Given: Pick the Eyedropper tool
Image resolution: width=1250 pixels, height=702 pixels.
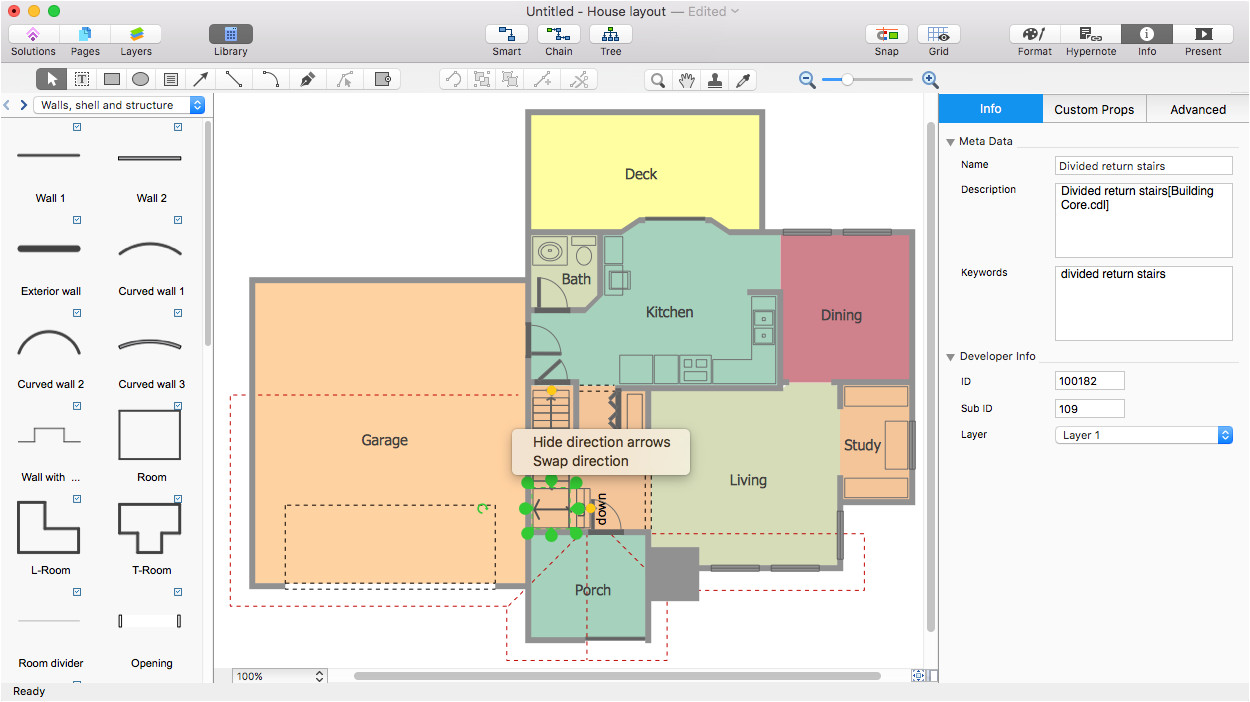Looking at the screenshot, I should pyautogui.click(x=743, y=80).
